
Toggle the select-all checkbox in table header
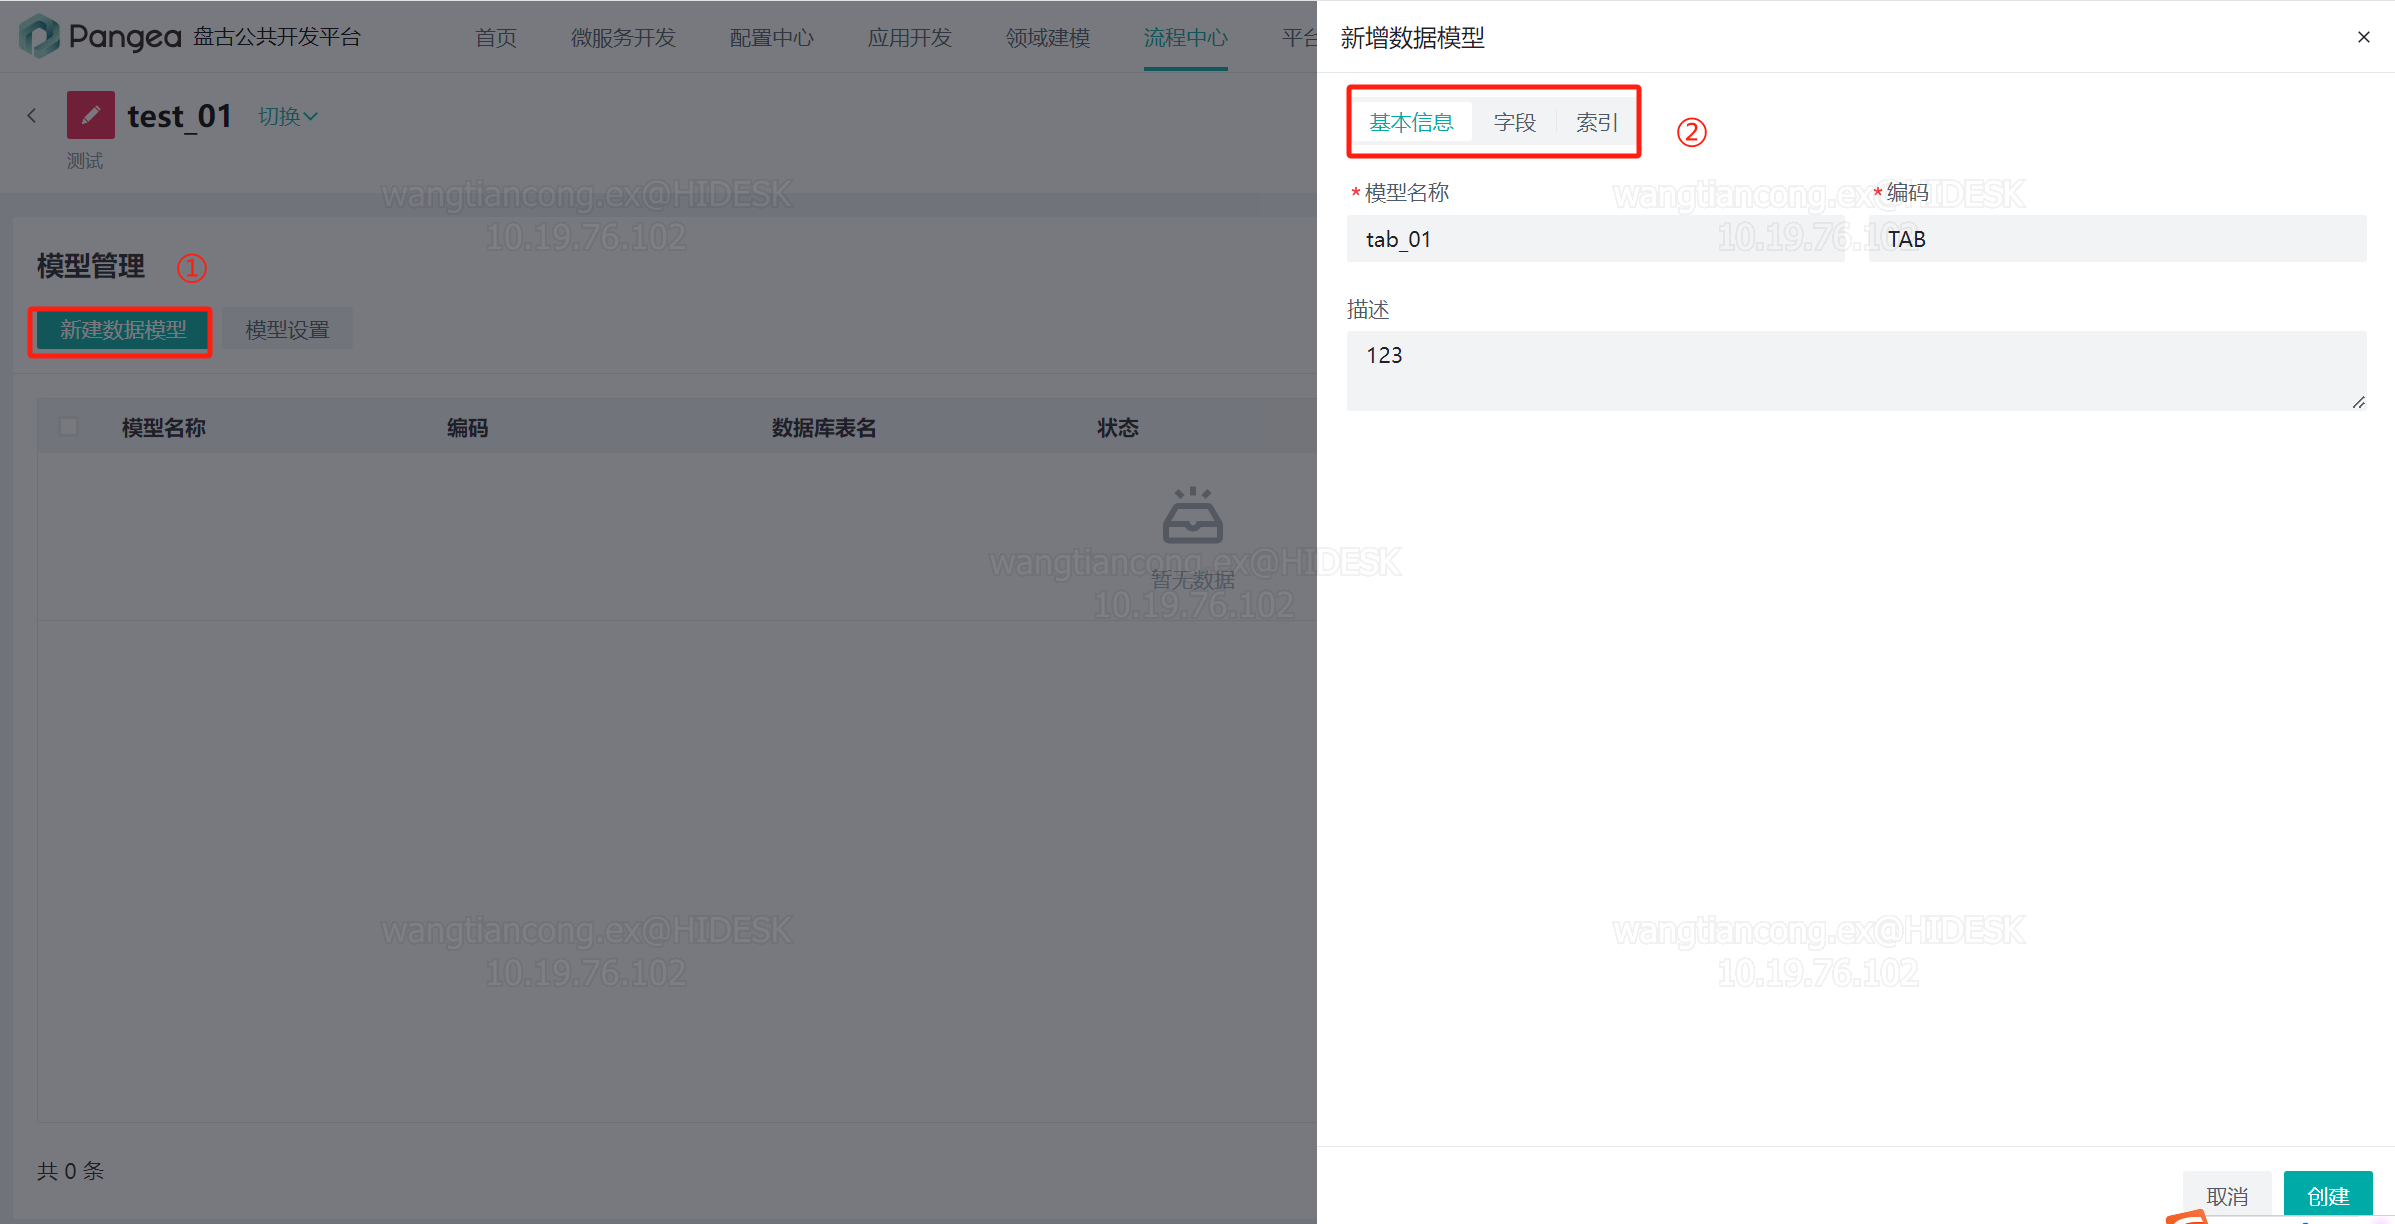[x=69, y=427]
